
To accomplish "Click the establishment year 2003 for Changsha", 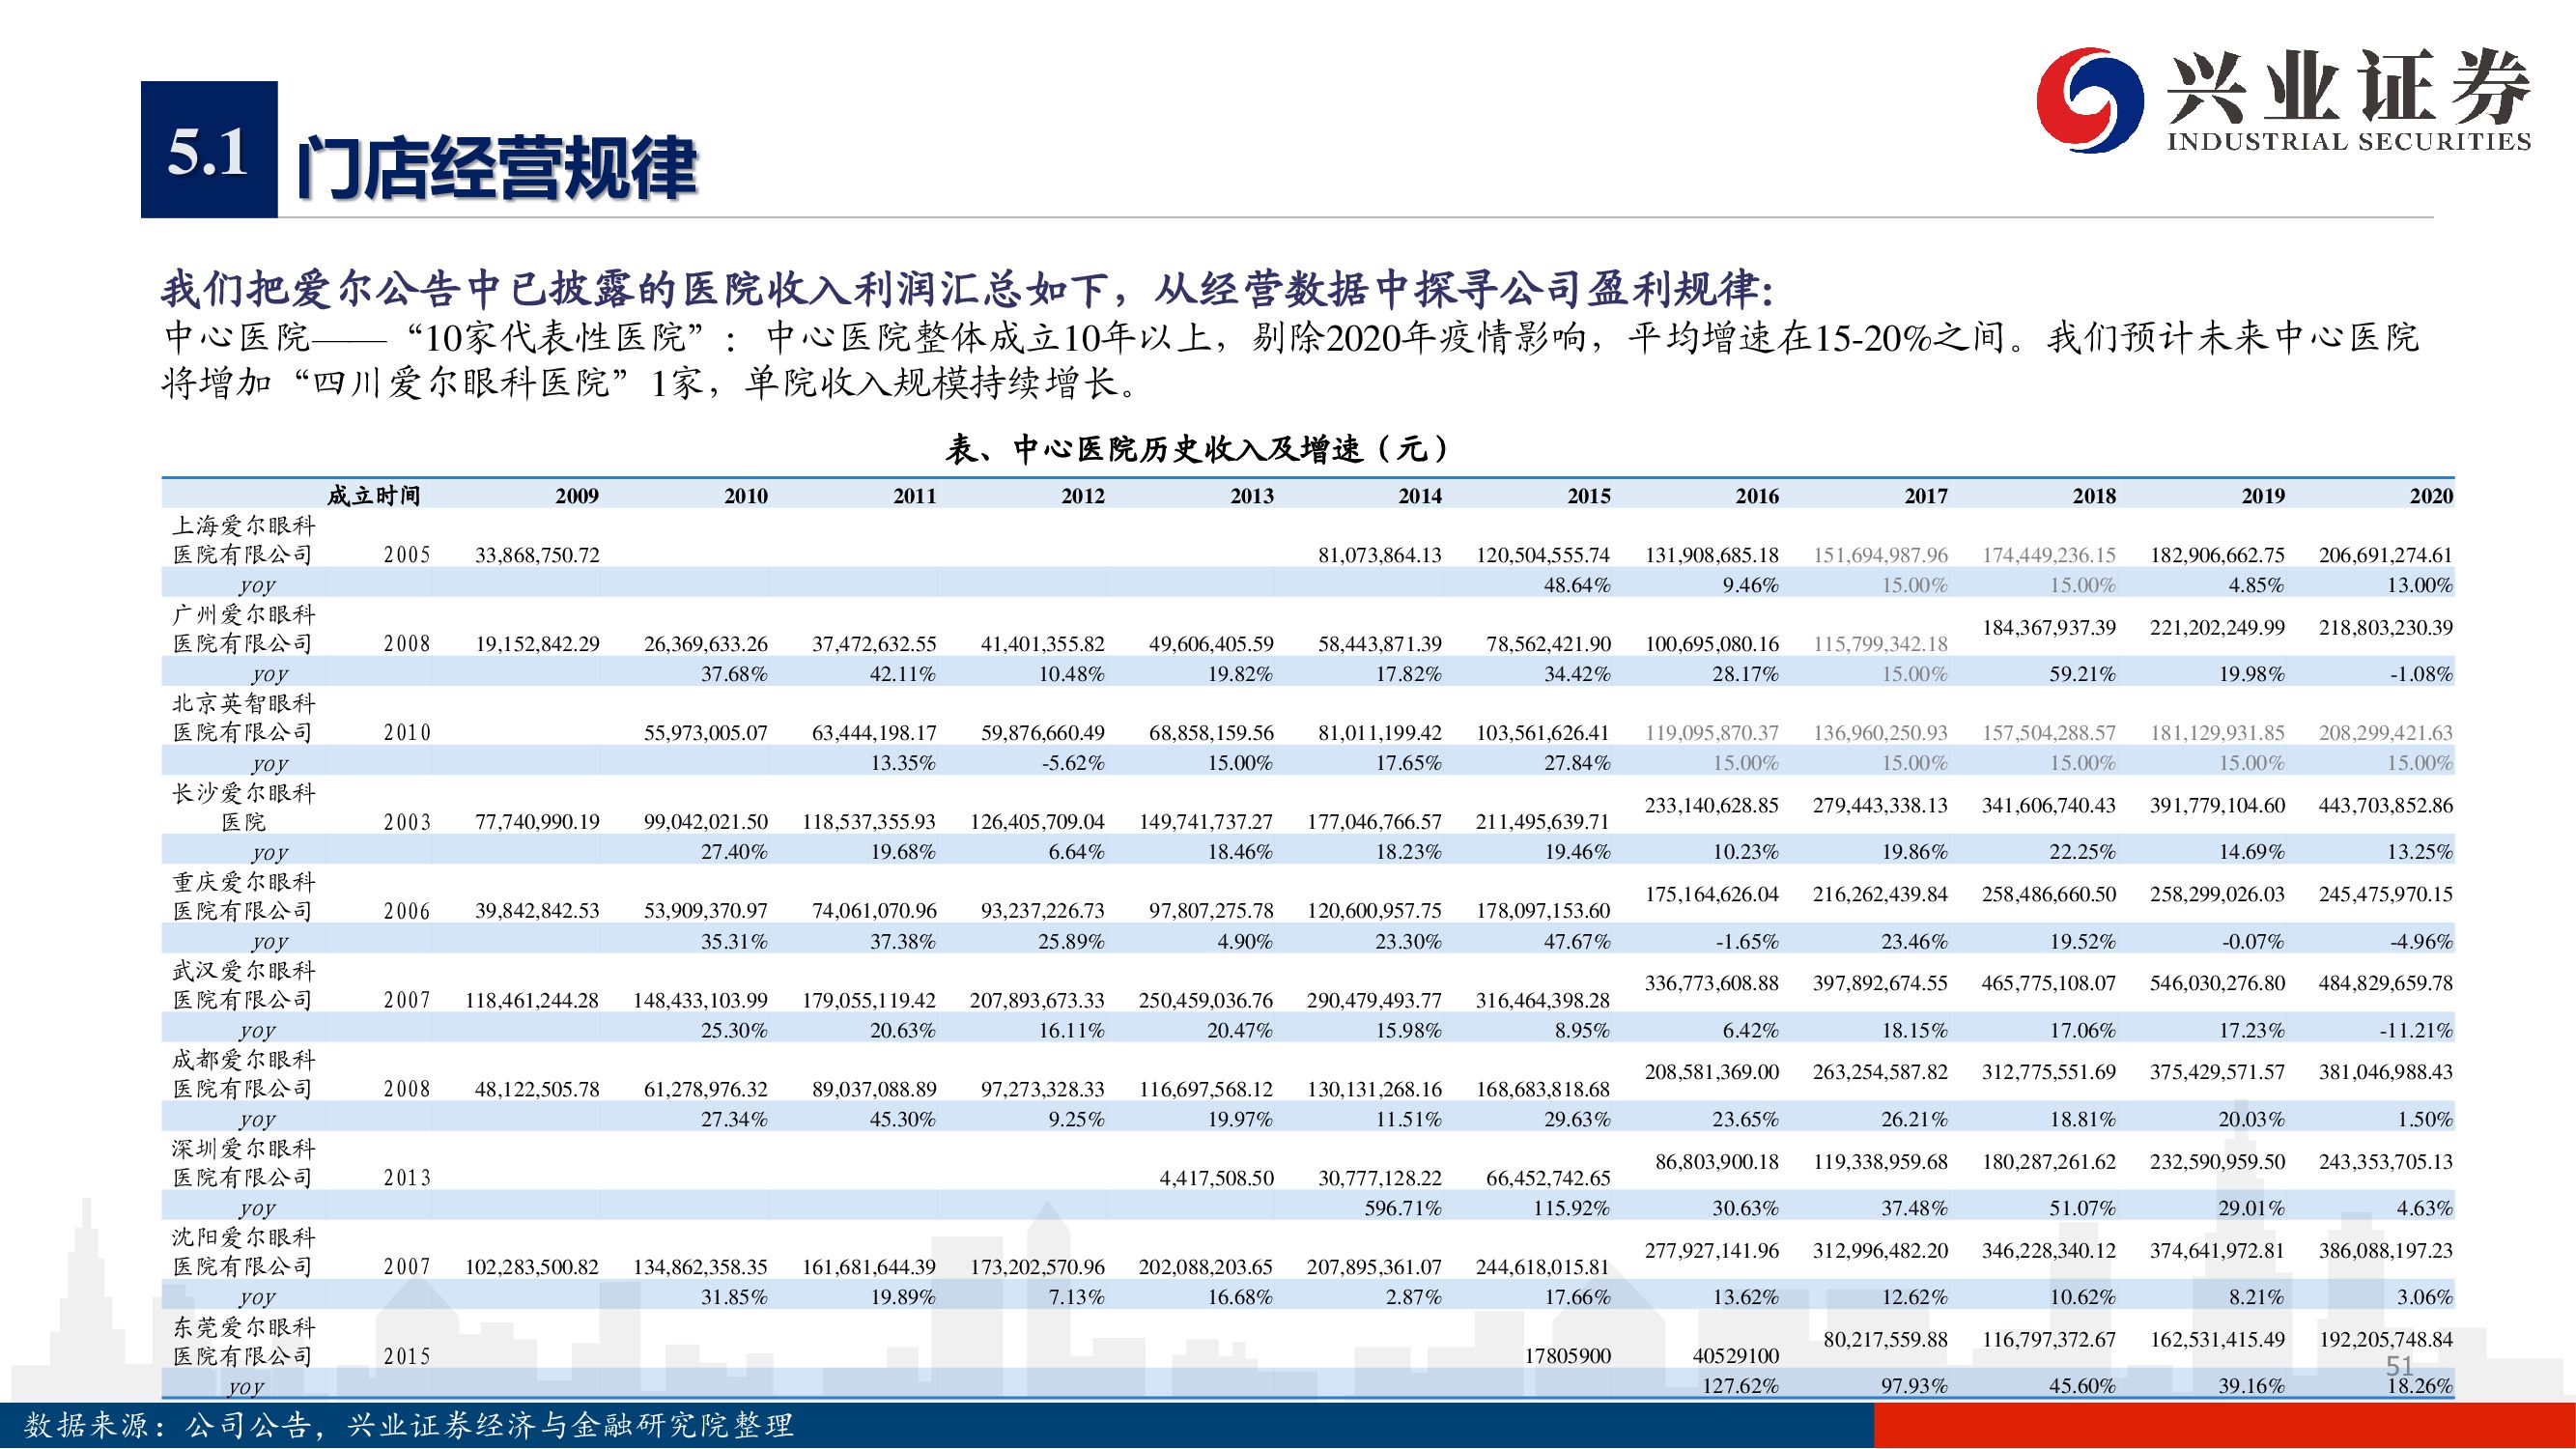I will coord(407,822).
